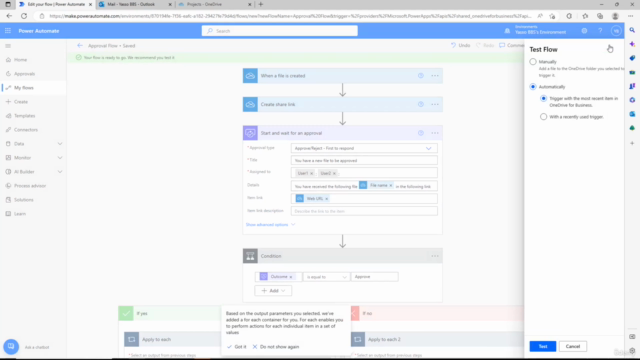Remove the Outcome token in Condition
This screenshot has height=360, width=640.
291,277
